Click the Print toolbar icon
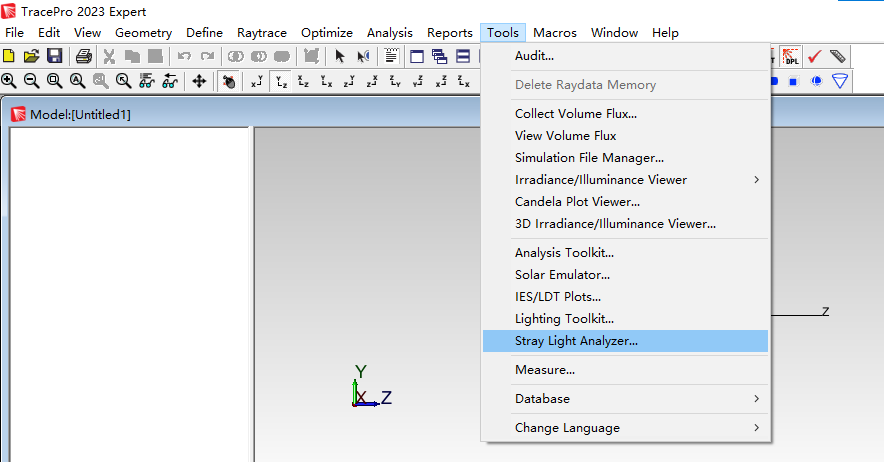884x462 pixels. click(84, 56)
